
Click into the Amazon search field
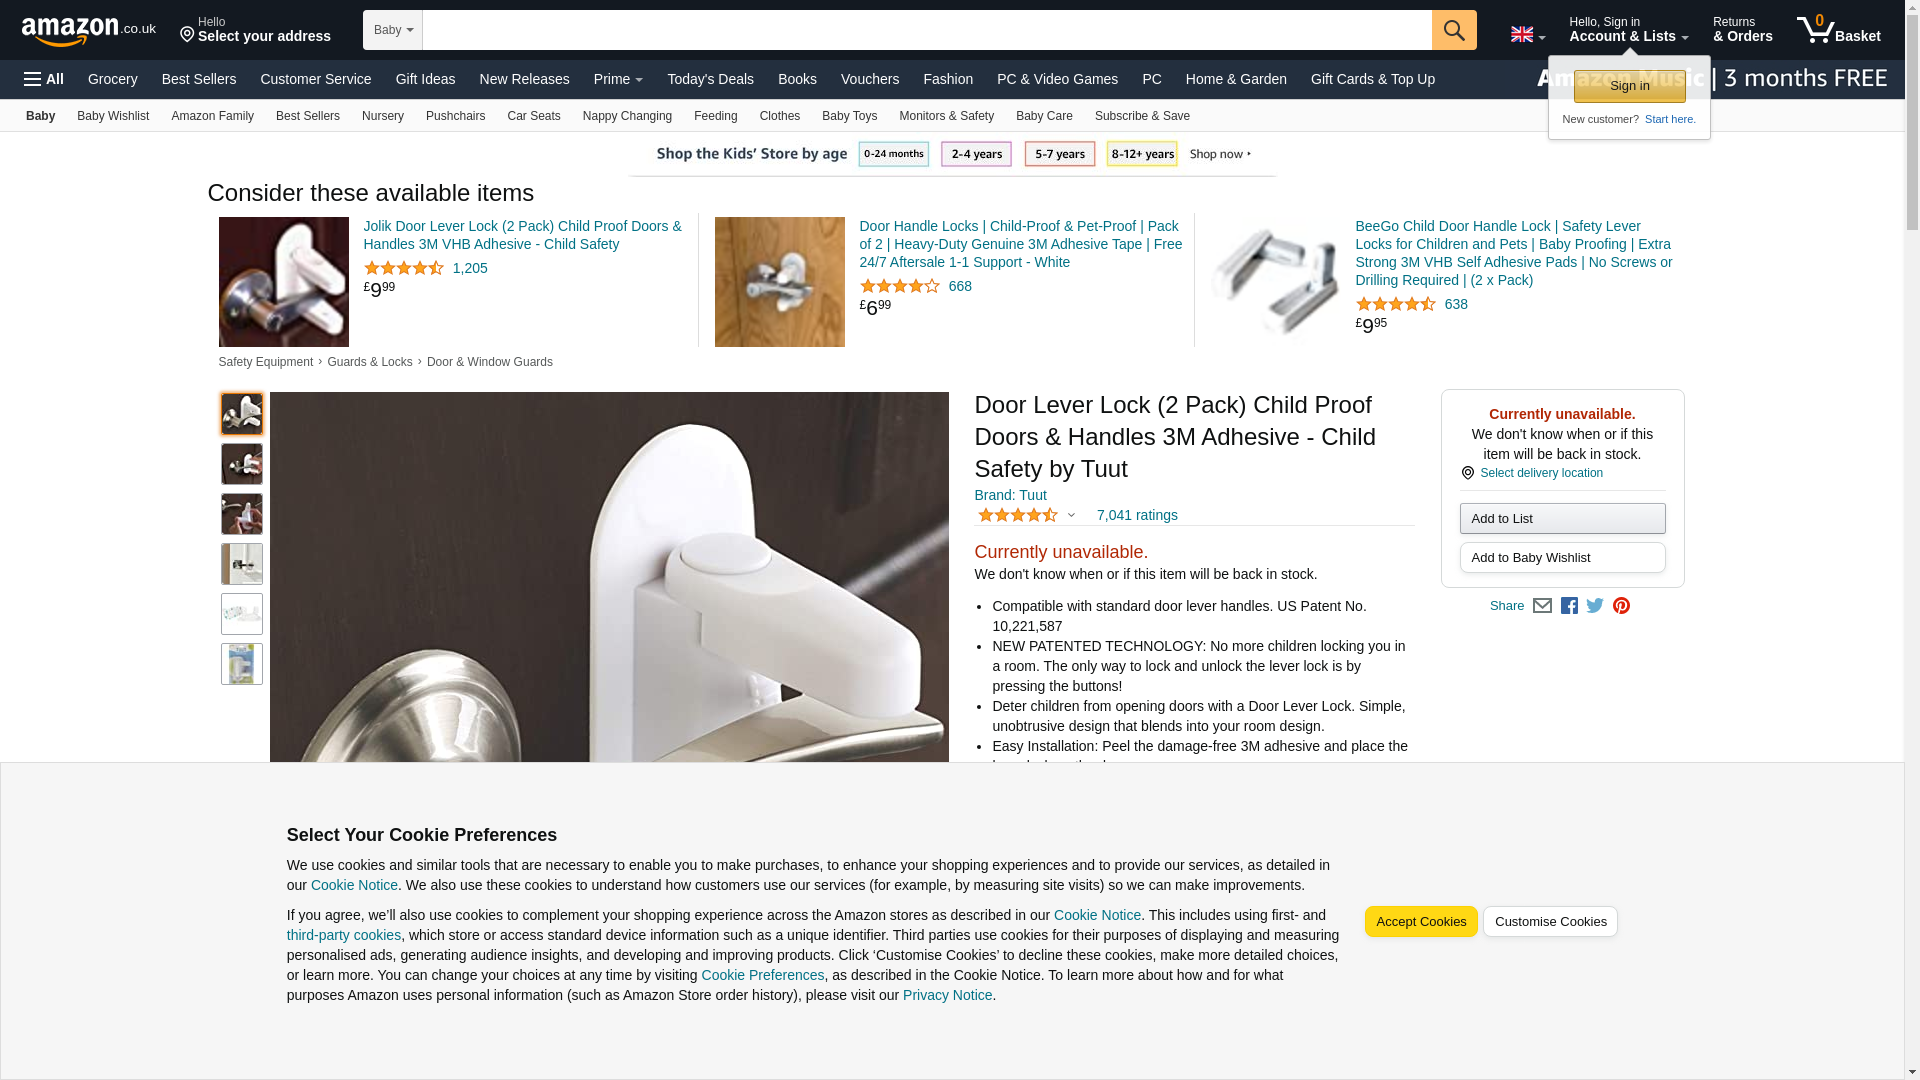[927, 30]
